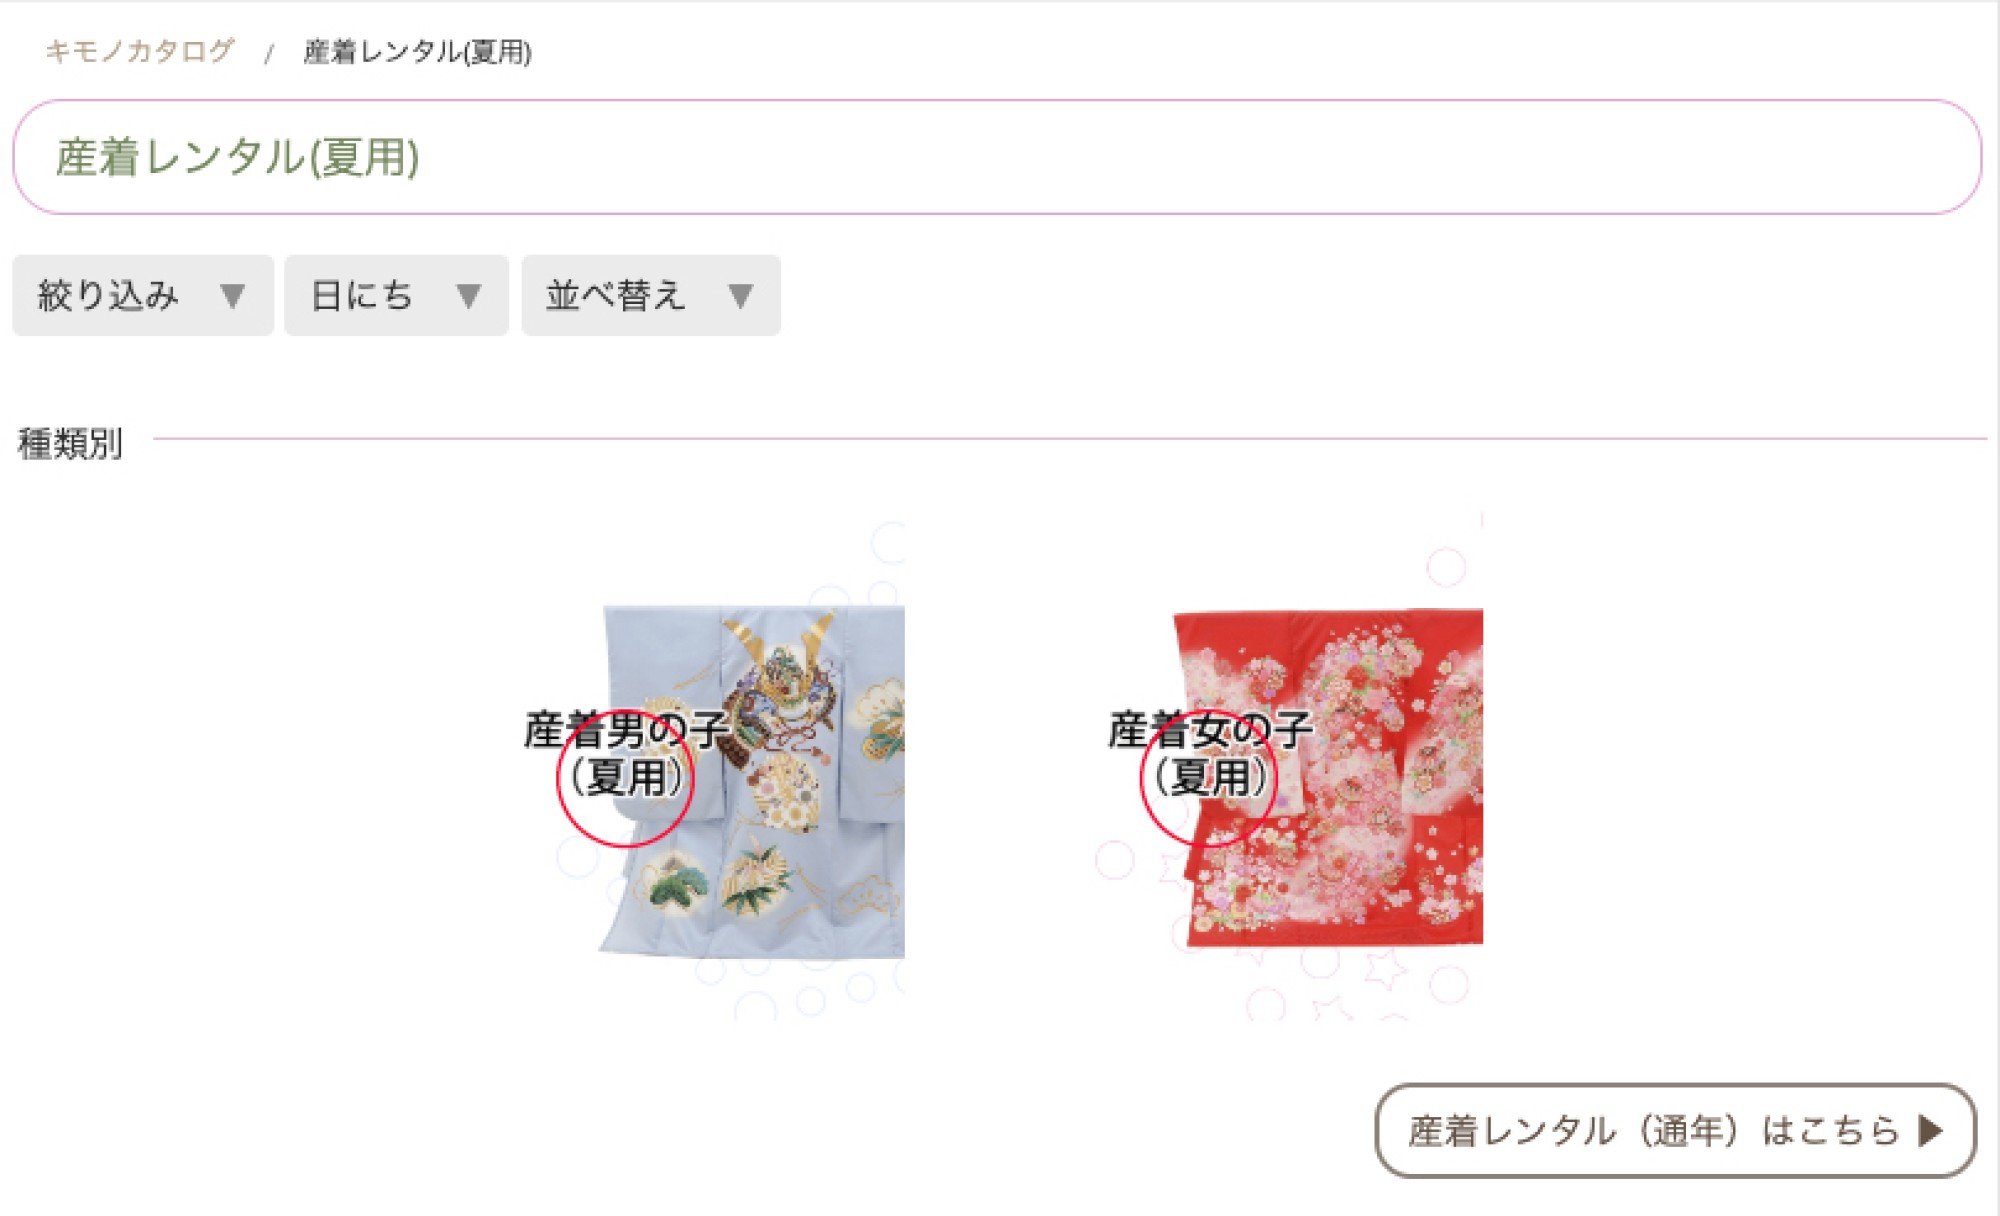Click the 産着レンタル(夏用) page title heading

[x=237, y=158]
